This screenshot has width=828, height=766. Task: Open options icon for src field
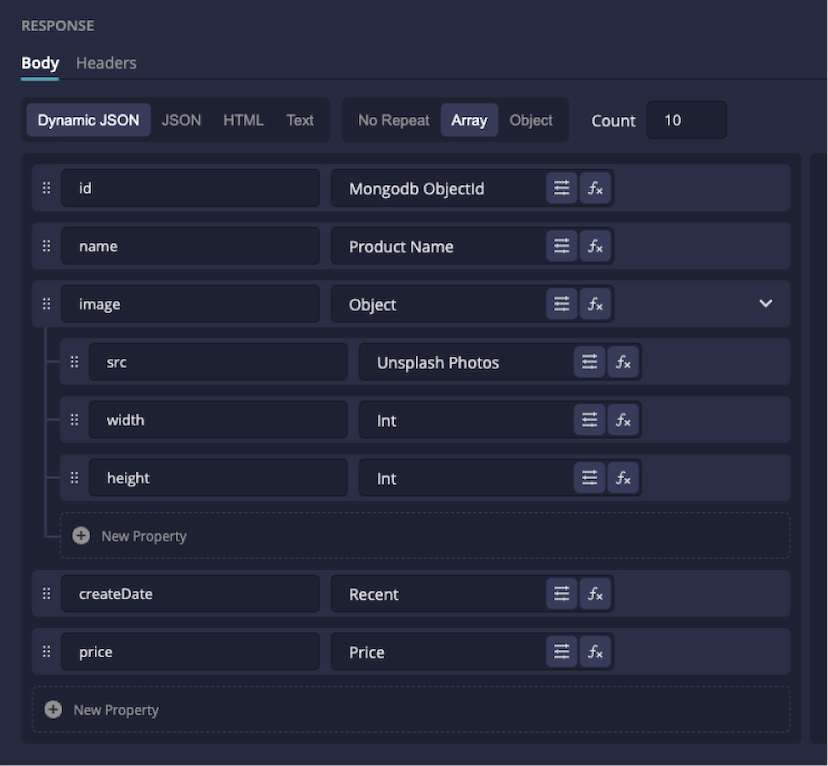pyautogui.click(x=589, y=362)
